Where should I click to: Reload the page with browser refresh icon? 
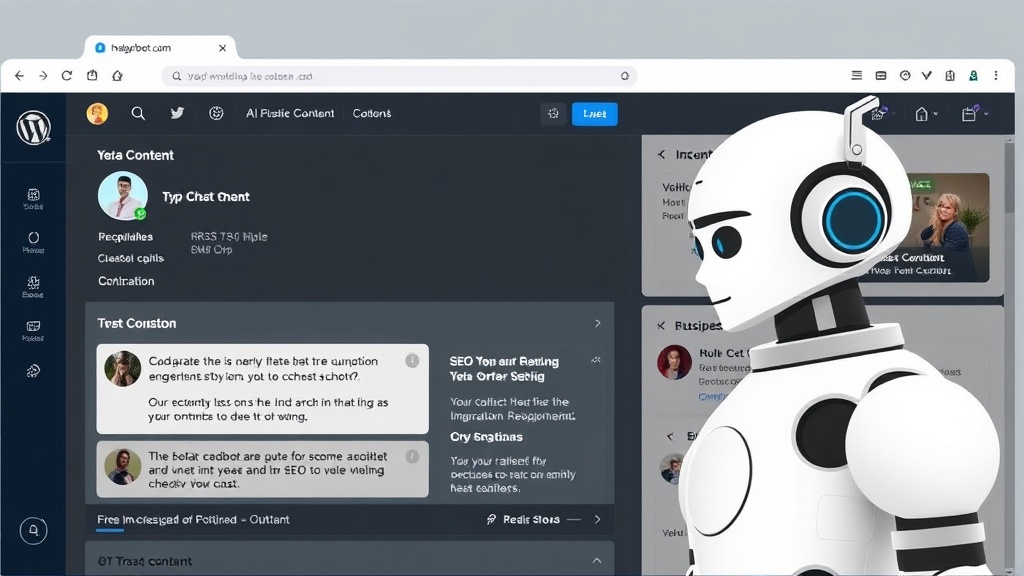pos(67,75)
